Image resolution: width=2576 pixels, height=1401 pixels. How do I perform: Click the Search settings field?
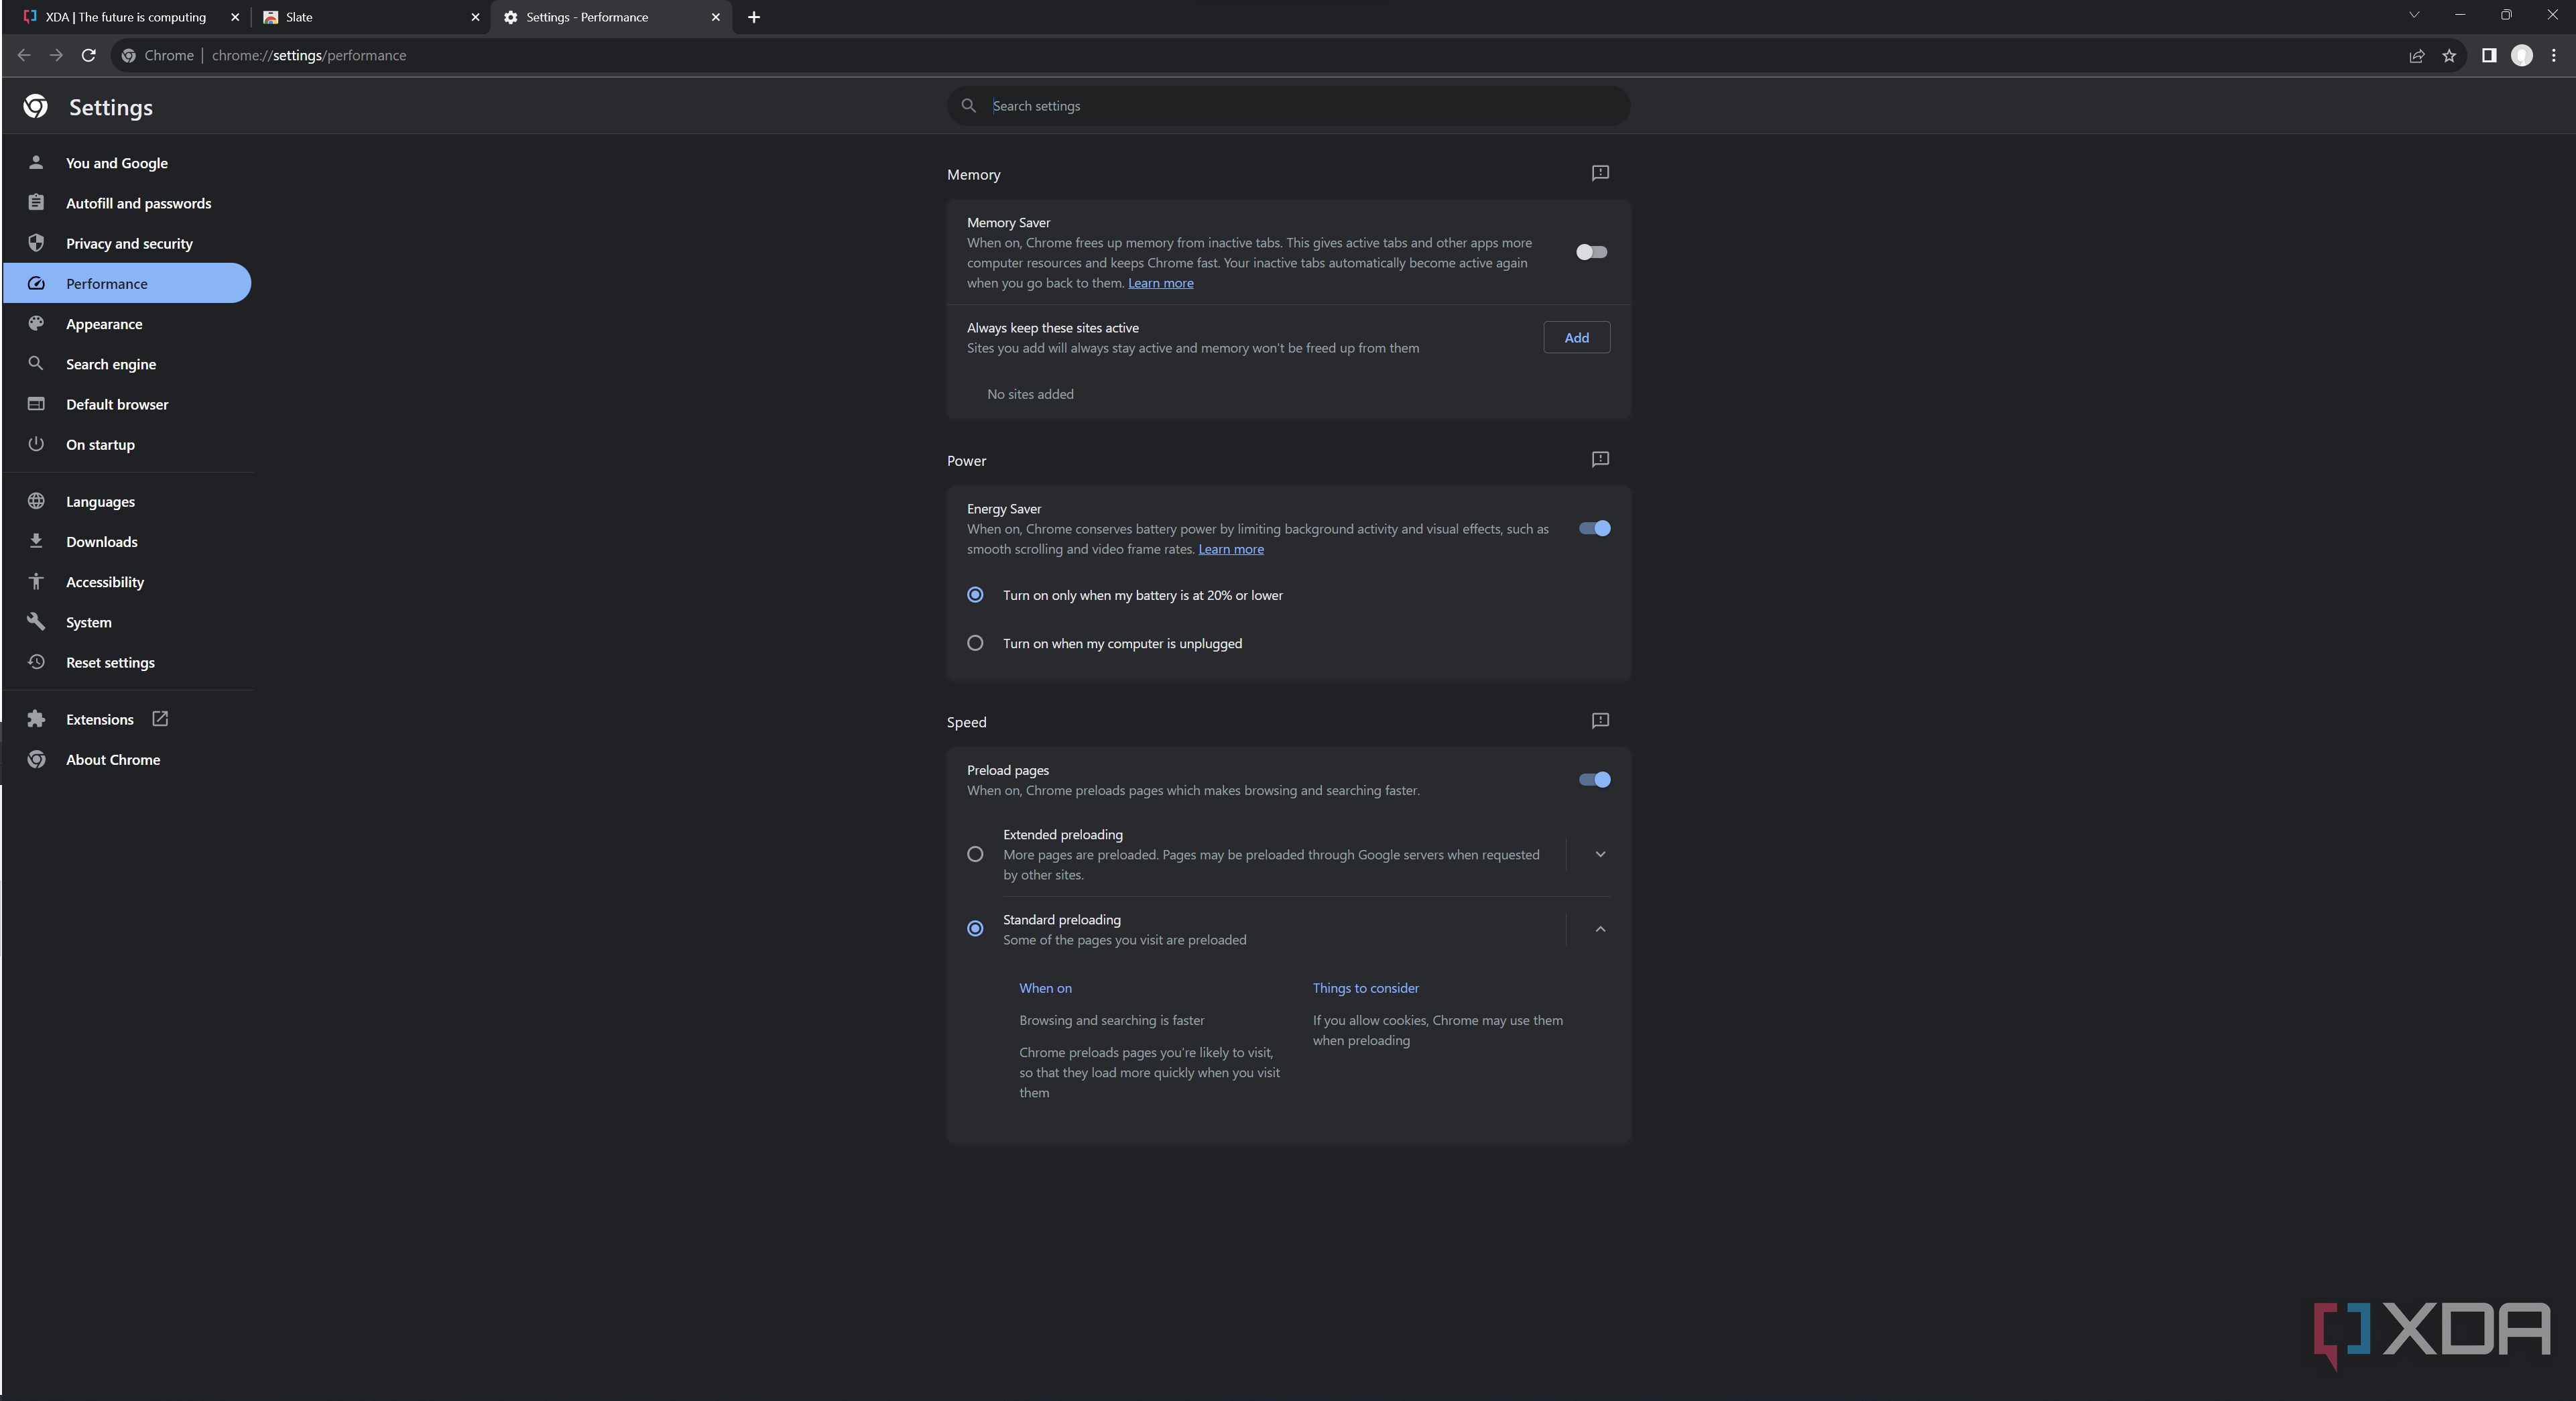click(1288, 105)
